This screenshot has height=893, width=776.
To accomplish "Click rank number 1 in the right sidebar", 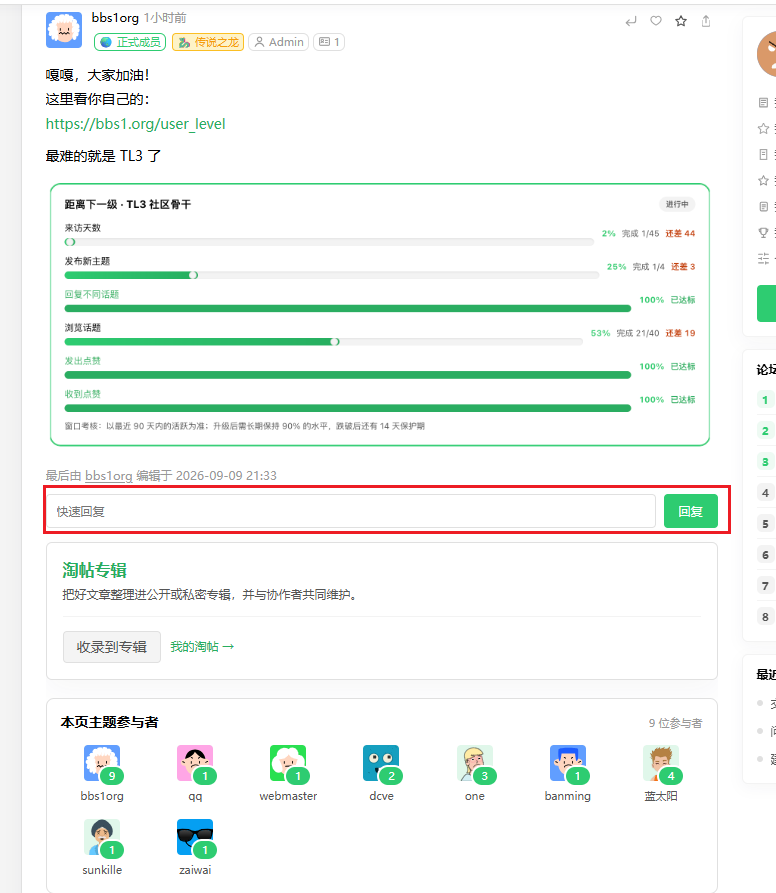I will [765, 400].
